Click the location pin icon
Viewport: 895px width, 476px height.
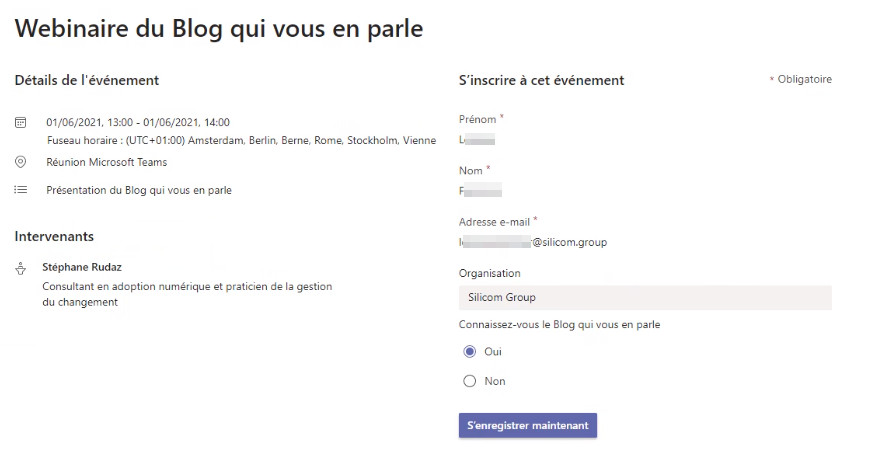tap(21, 162)
